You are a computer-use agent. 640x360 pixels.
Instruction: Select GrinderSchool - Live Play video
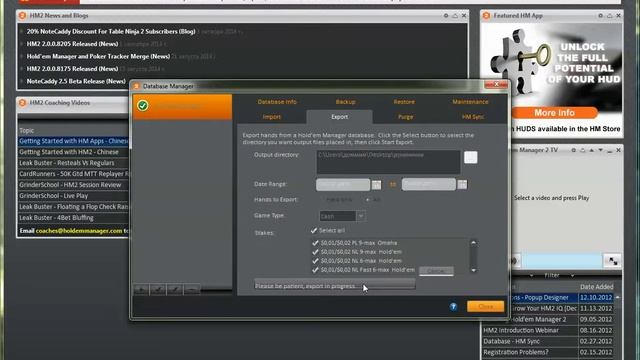73,196
